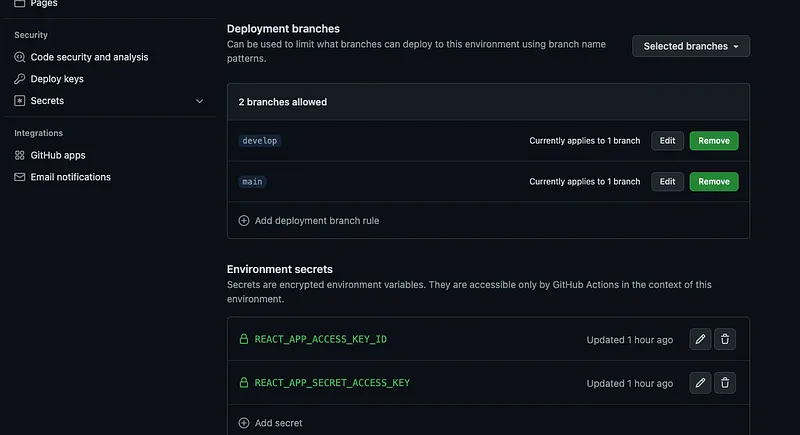Click the Security section label in the sidebar

point(31,35)
